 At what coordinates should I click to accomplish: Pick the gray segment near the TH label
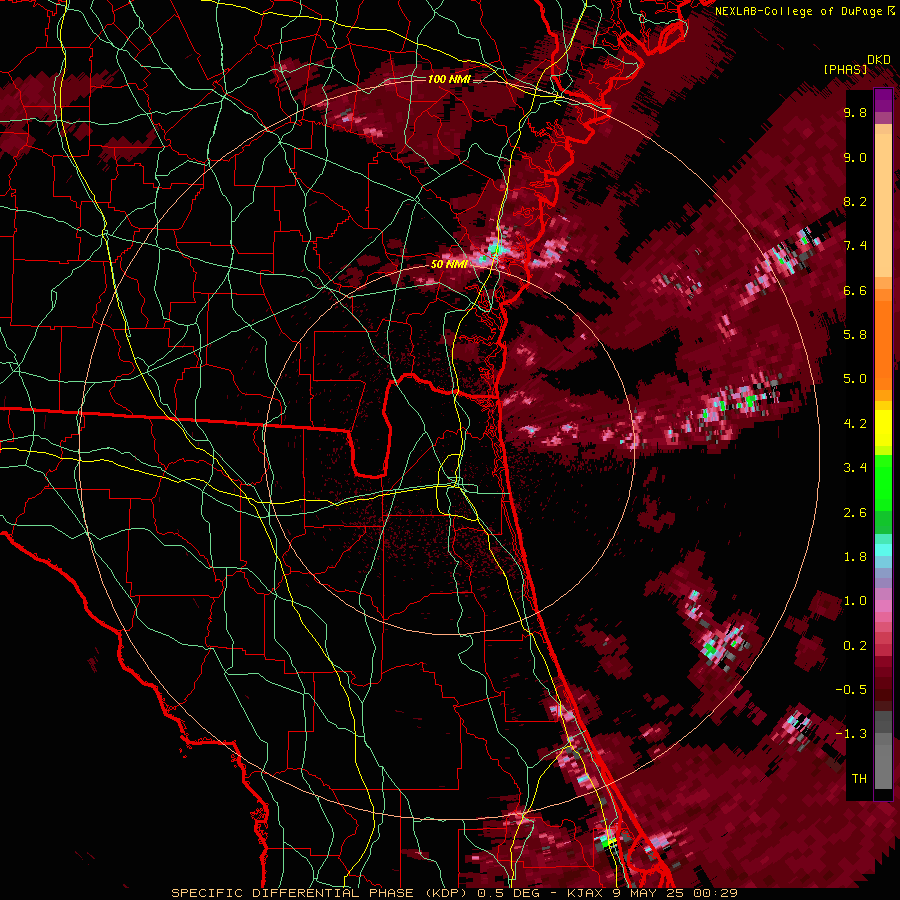(883, 769)
